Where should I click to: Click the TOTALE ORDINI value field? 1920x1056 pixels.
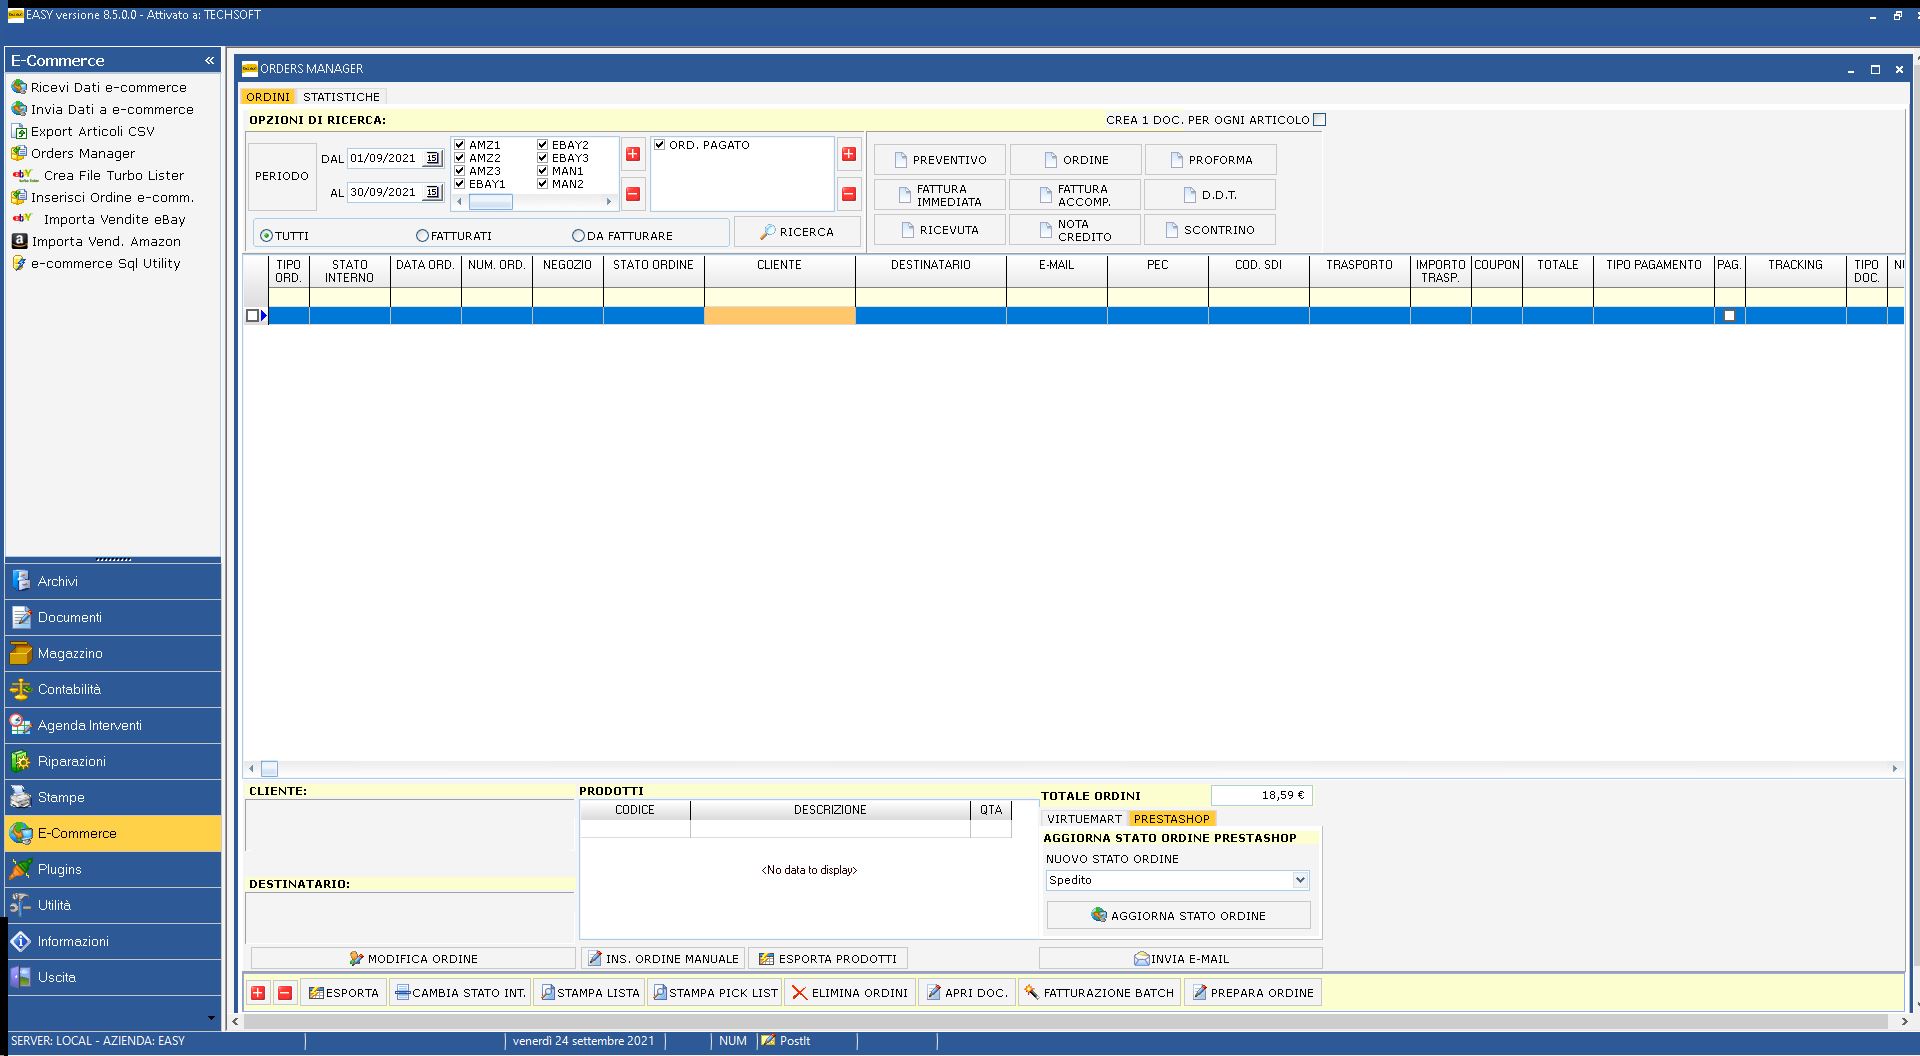click(x=1262, y=795)
